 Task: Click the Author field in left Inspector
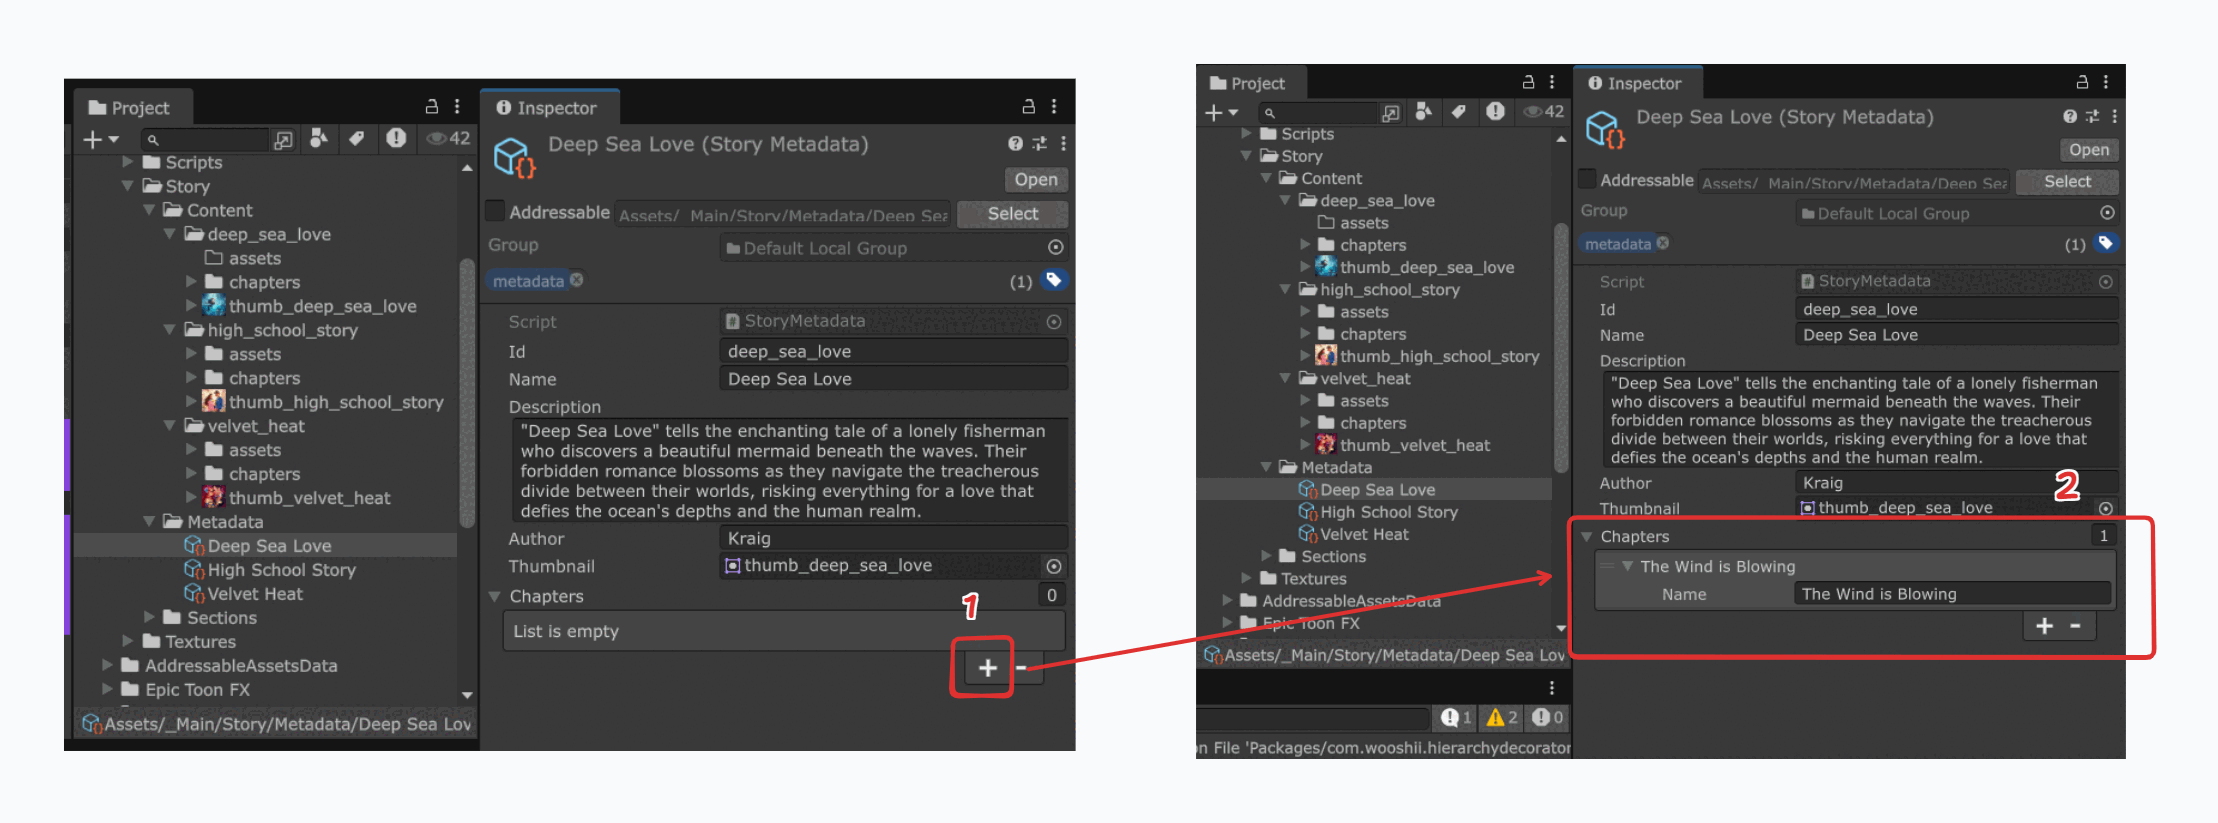click(x=893, y=538)
